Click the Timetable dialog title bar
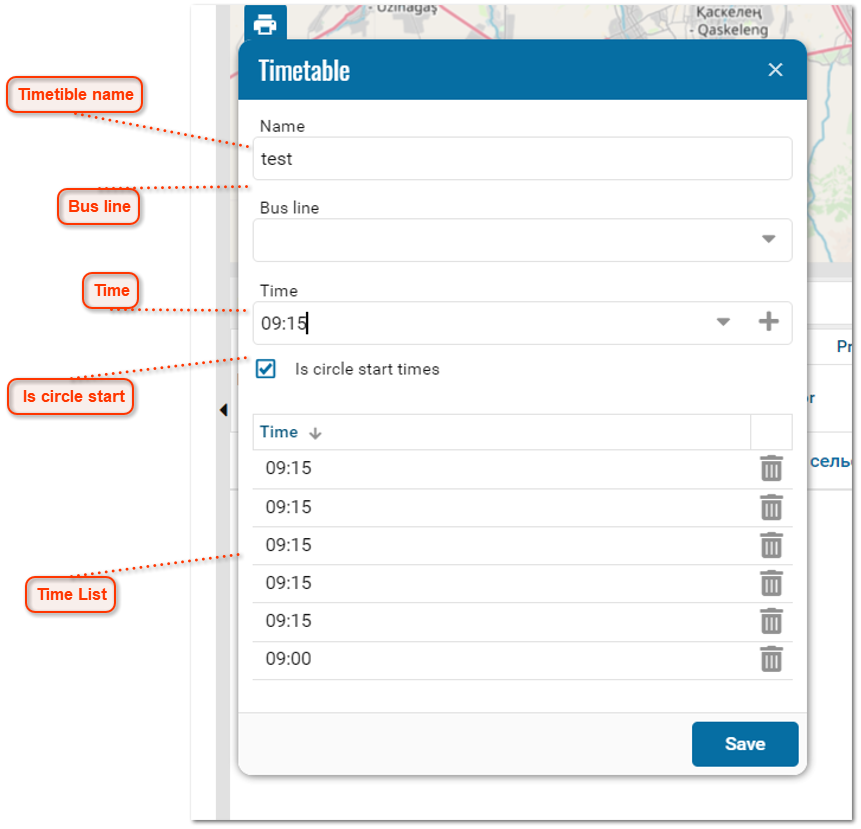Screen dimensions: 861x829 [450, 70]
